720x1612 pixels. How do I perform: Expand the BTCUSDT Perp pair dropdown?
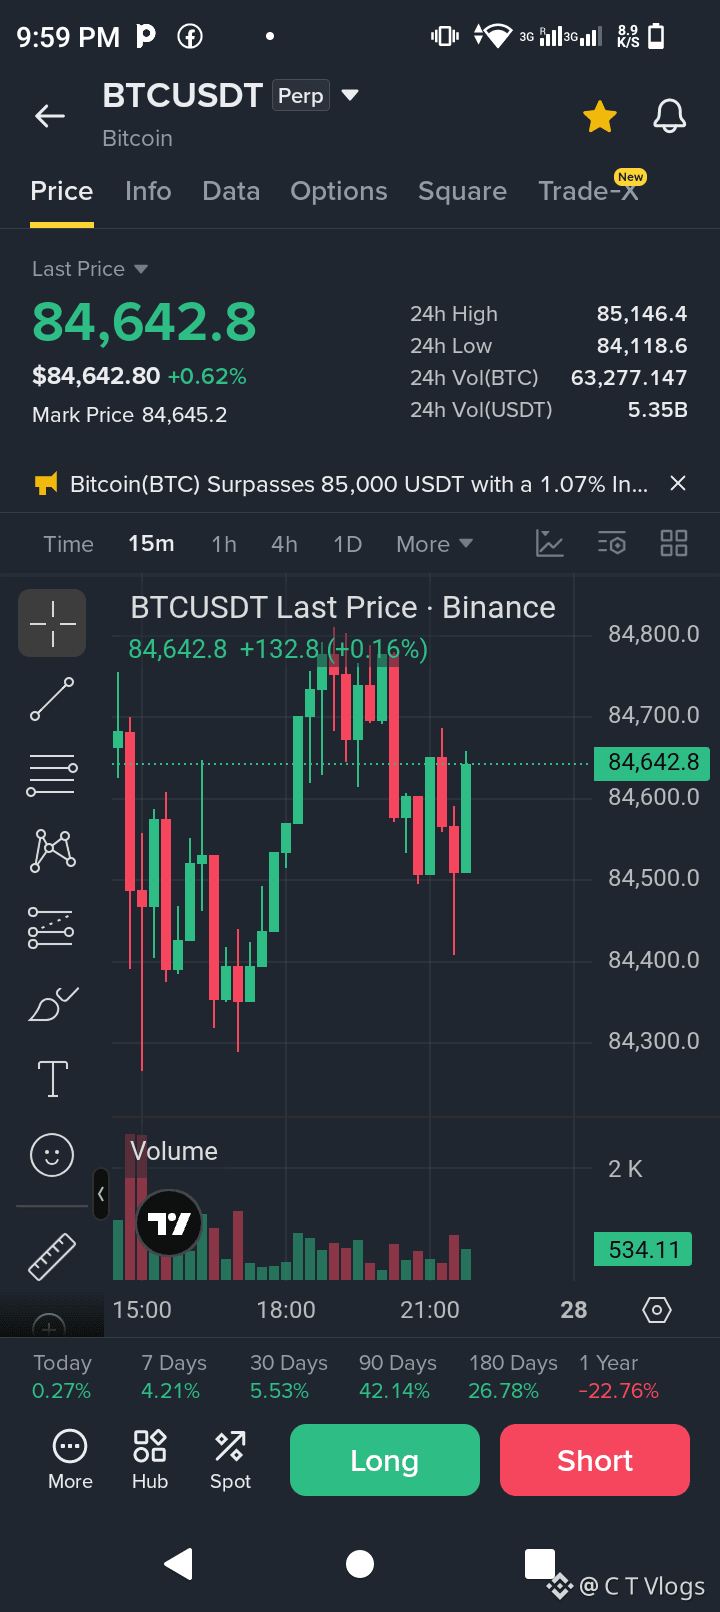point(350,95)
